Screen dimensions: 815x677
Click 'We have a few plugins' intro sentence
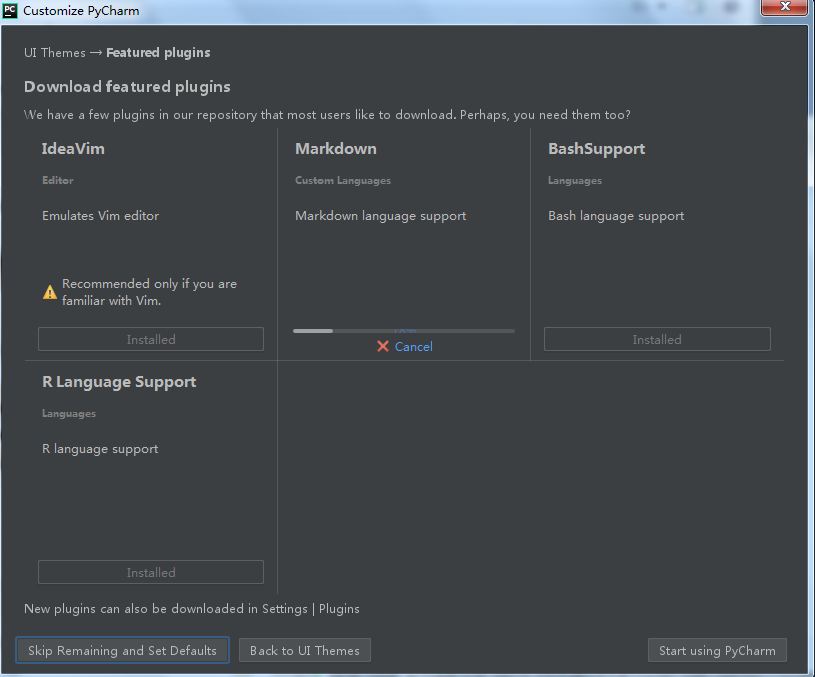tap(327, 114)
